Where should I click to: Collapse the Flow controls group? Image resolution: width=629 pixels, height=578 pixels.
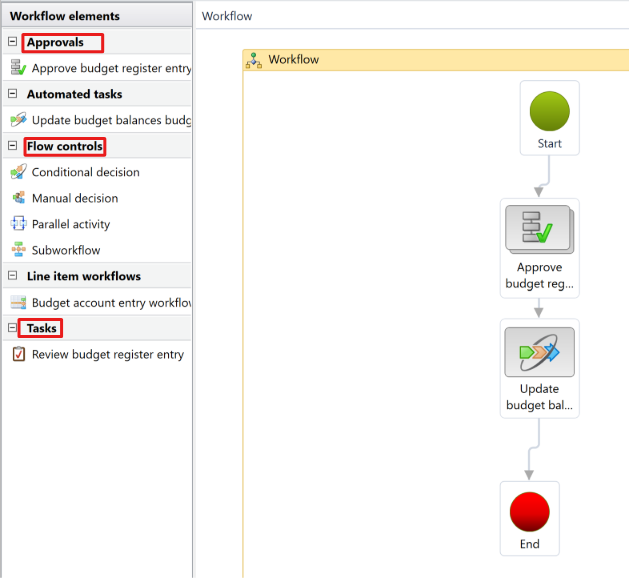(12, 145)
